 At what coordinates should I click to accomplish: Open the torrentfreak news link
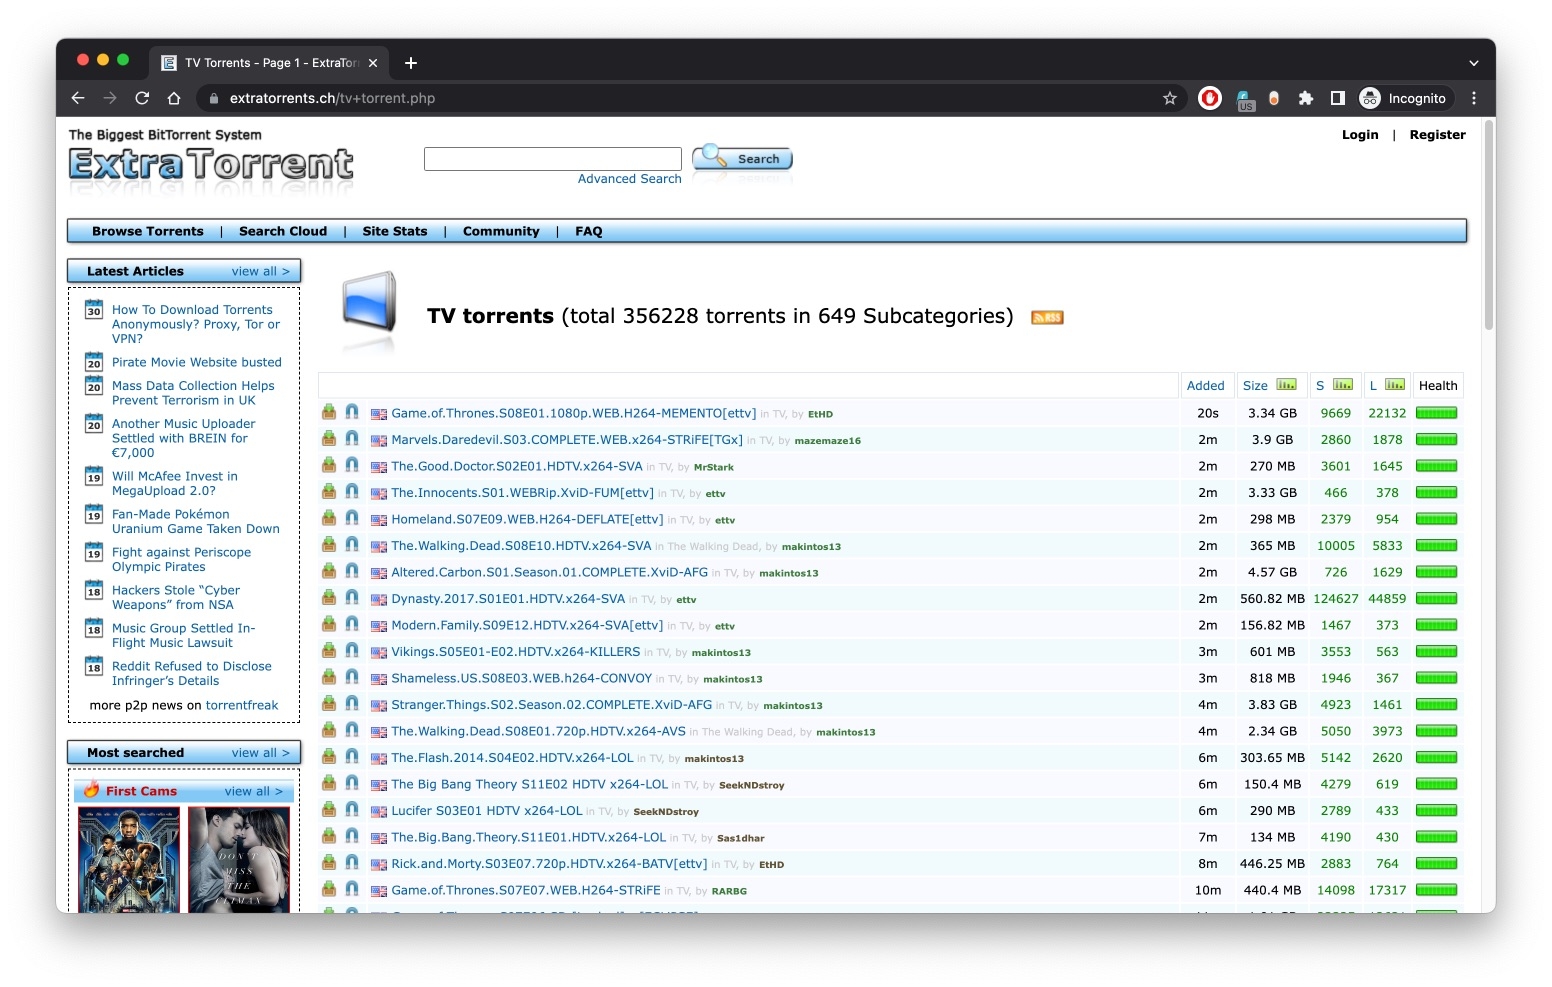242,705
